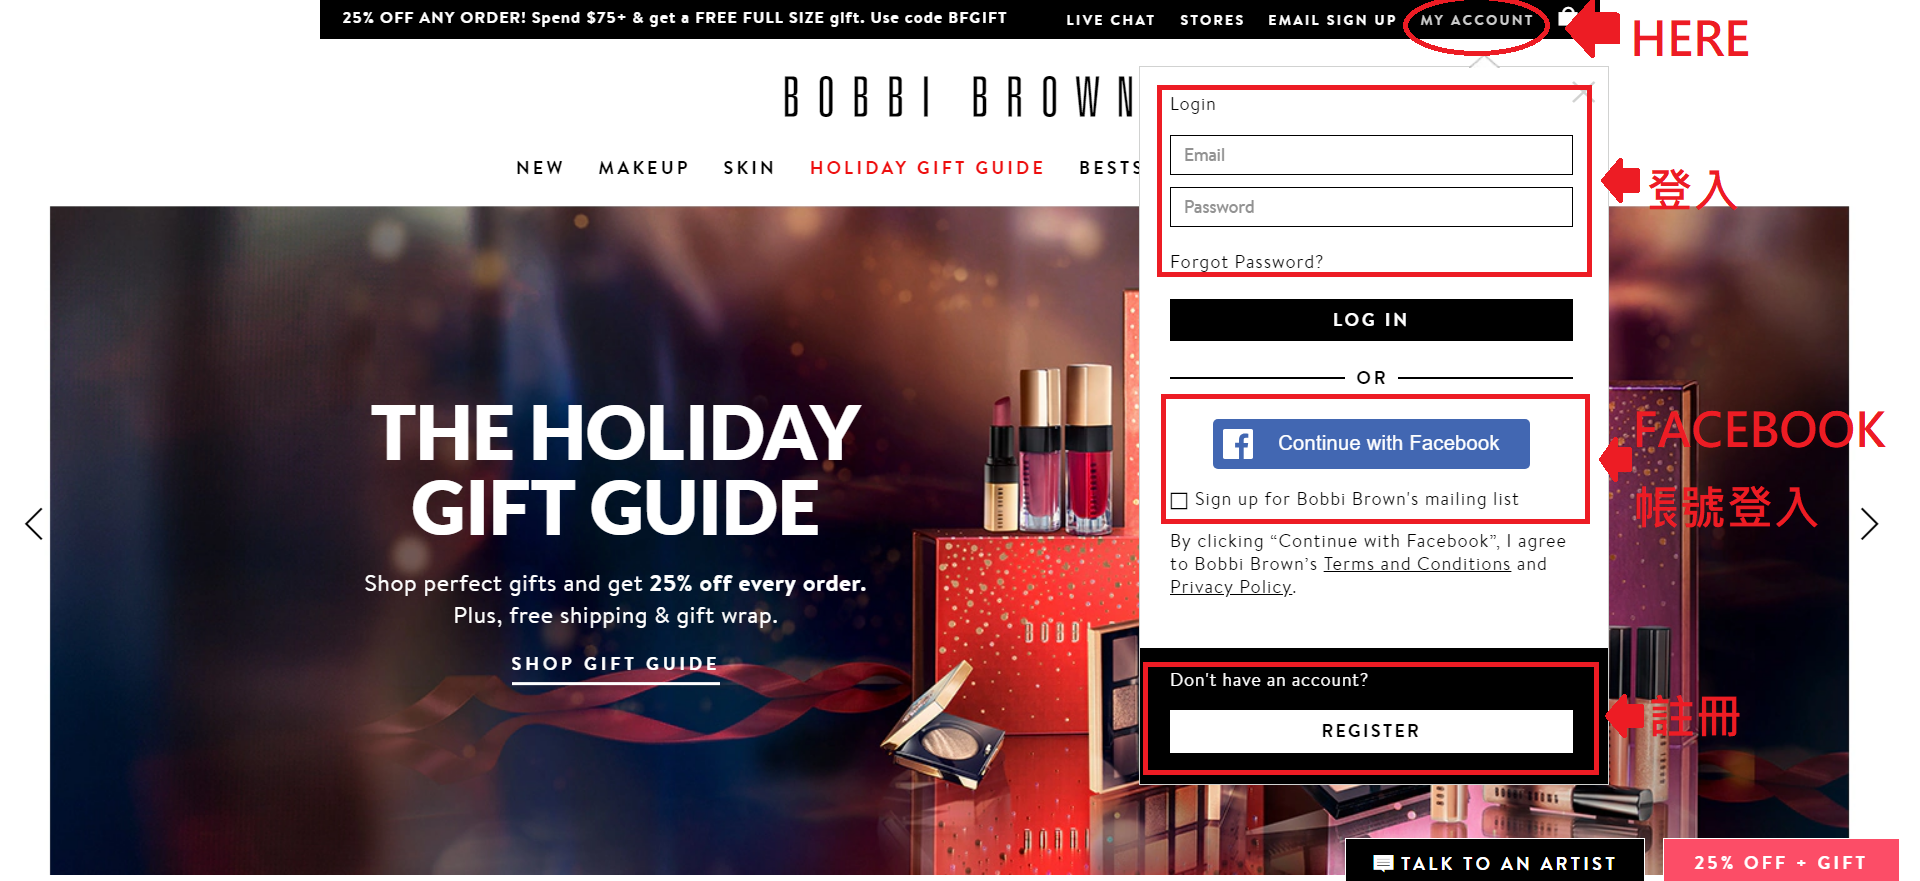Close the login popup panel

pos(1582,94)
